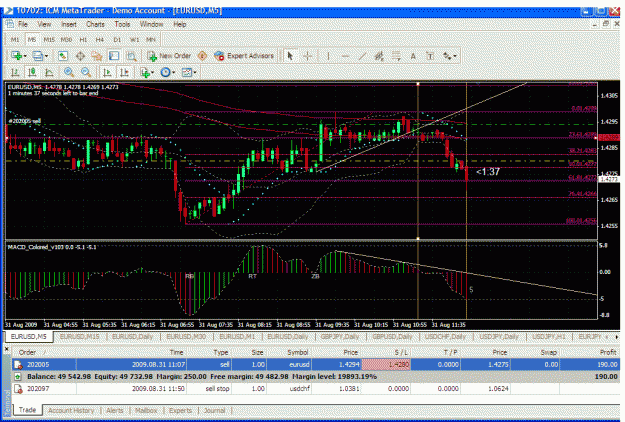Toggle the Market Watch window icon
625x422 pixels.
pyautogui.click(x=63, y=56)
